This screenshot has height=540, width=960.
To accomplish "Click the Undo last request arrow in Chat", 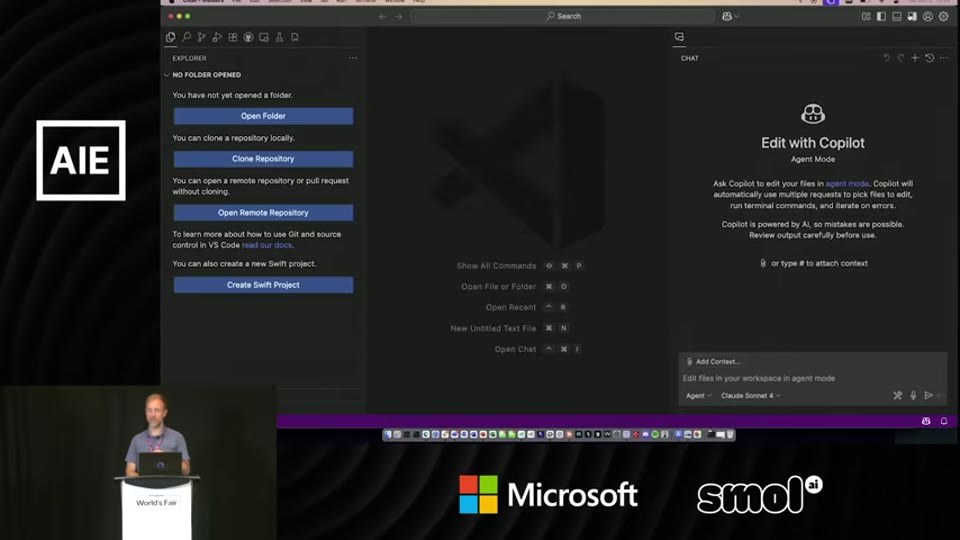I will click(886, 58).
